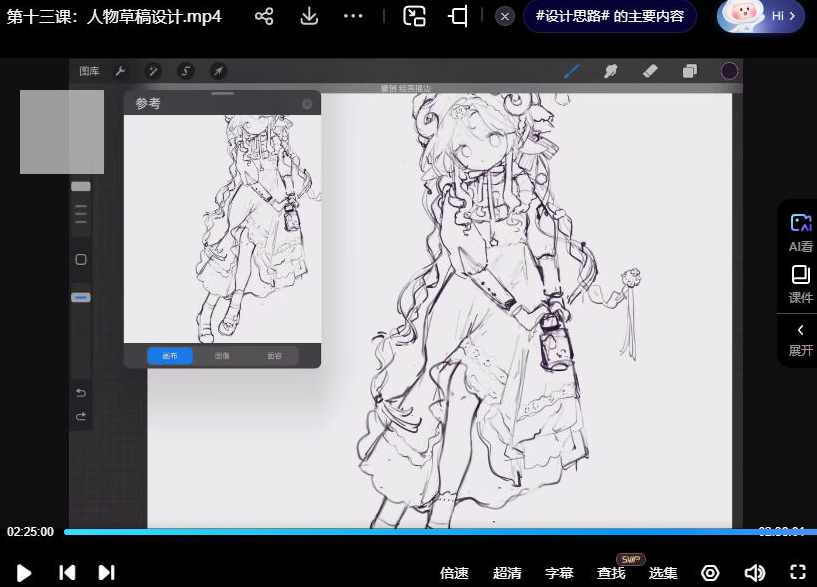Open the 倍速 playback speed options

coord(455,572)
